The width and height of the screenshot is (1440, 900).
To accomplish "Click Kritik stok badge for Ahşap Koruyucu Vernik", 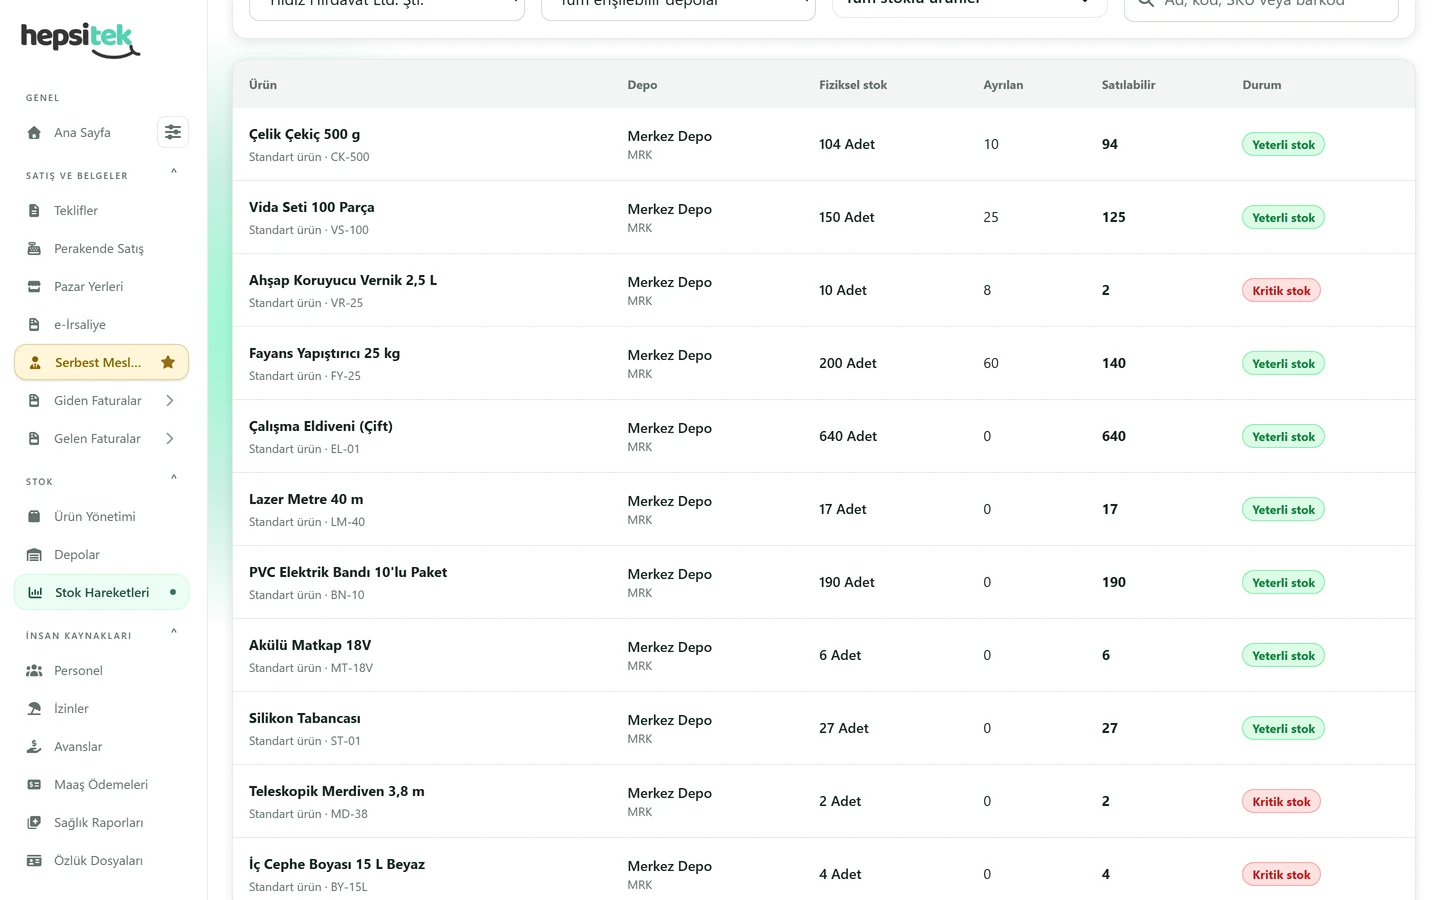I will tap(1281, 290).
